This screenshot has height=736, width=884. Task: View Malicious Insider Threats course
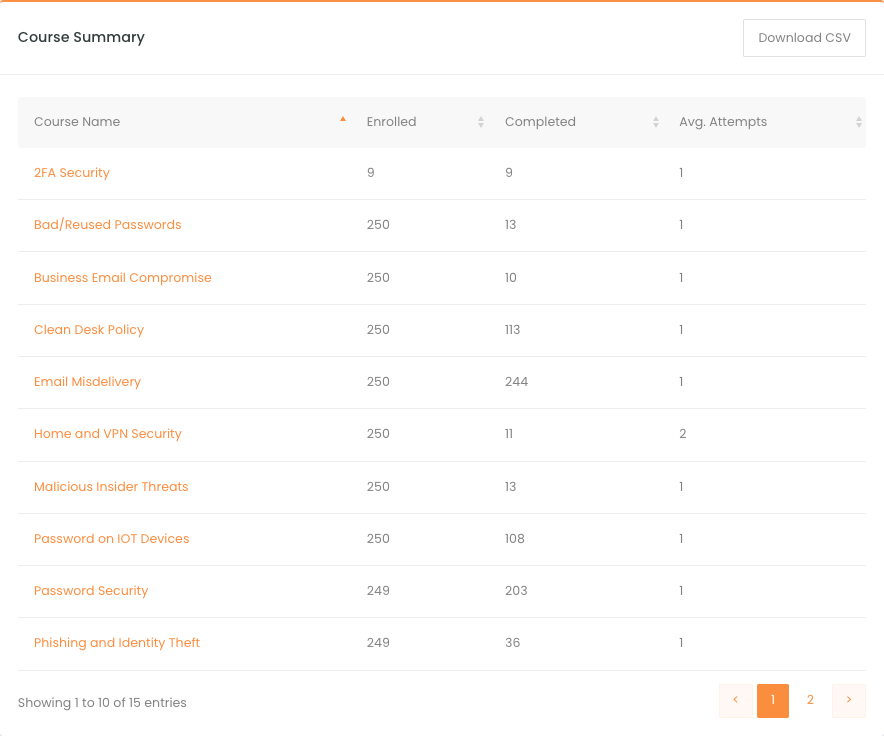110,487
